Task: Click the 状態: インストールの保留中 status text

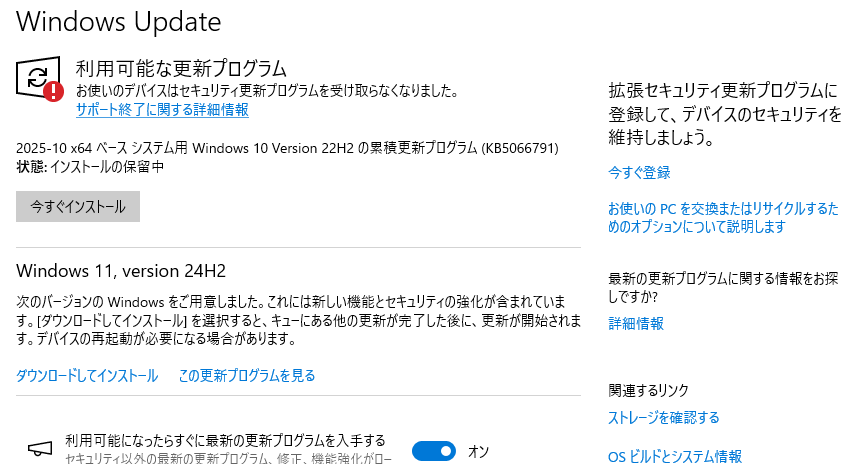Action: tap(90, 167)
